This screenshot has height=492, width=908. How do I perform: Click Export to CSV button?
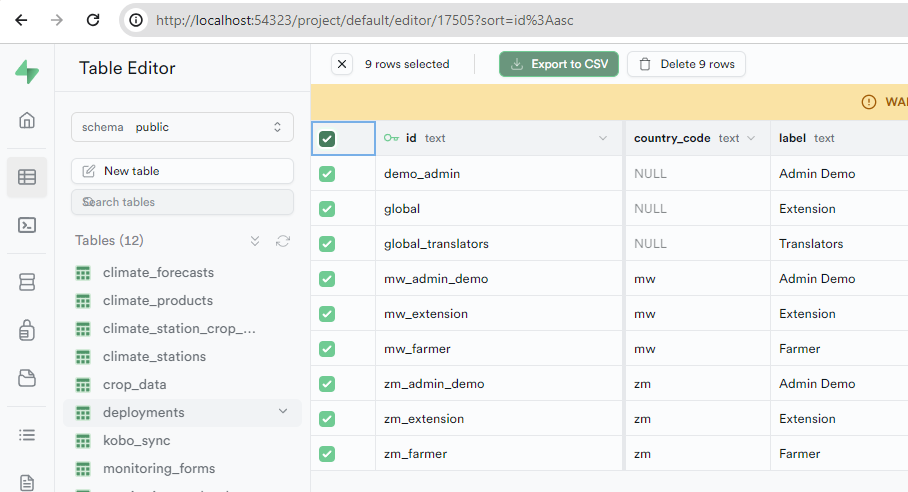click(x=559, y=64)
